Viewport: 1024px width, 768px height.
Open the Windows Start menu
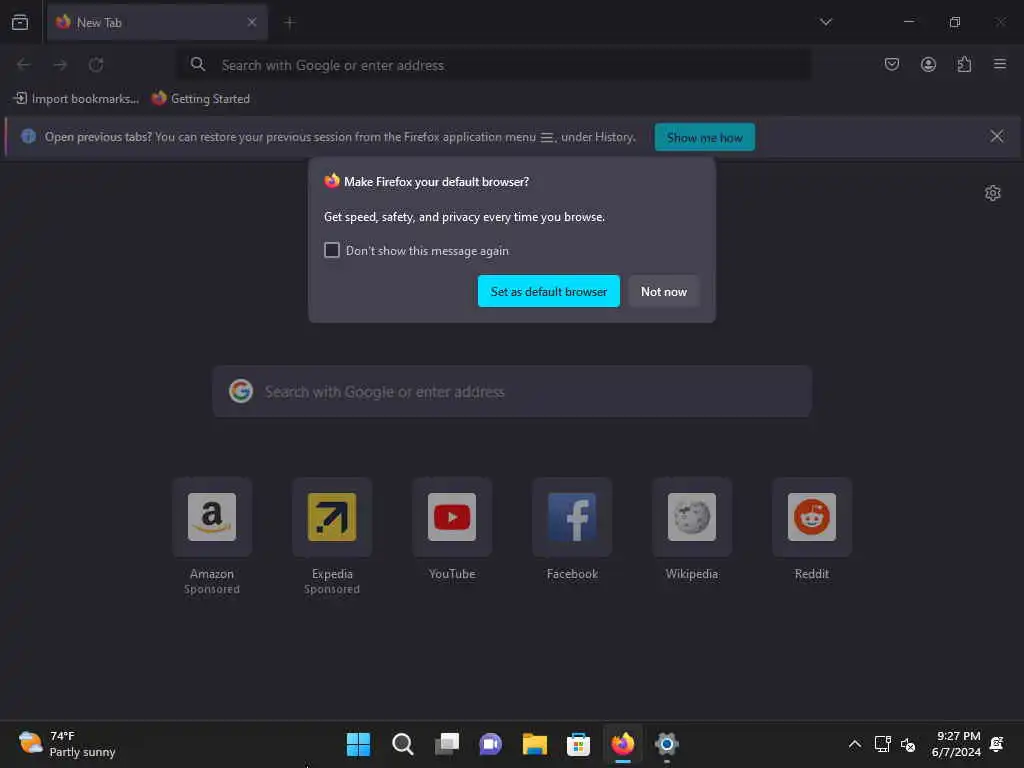tap(359, 744)
